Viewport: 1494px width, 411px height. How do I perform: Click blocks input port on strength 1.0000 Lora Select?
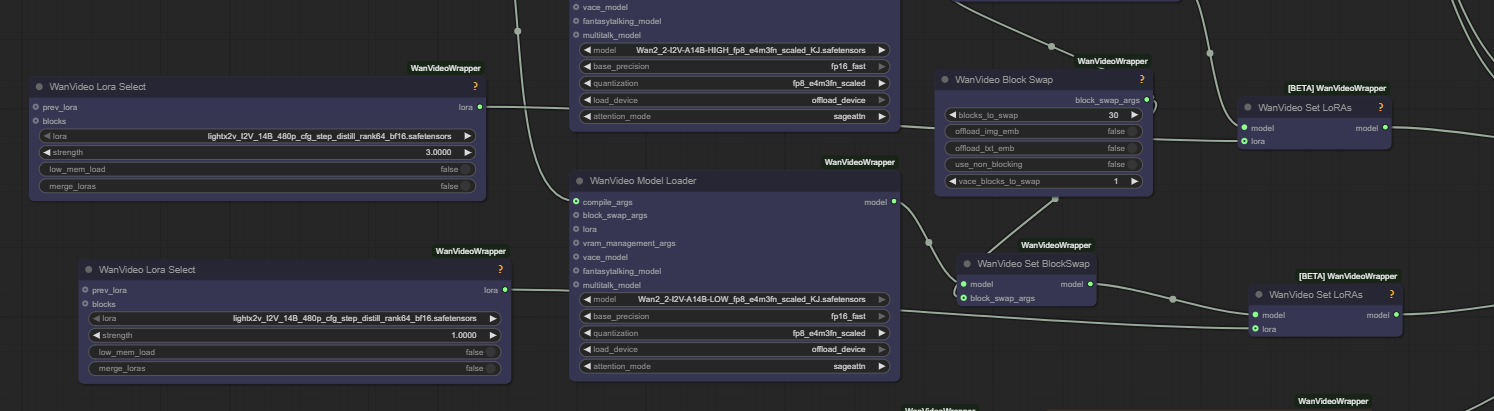click(x=86, y=304)
